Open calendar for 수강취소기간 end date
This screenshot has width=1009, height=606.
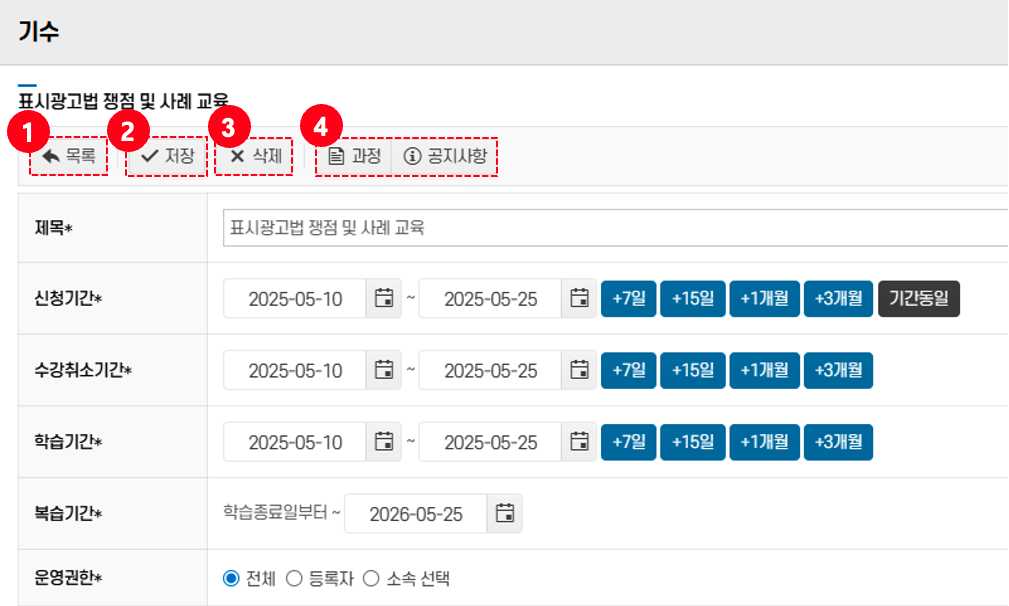579,370
